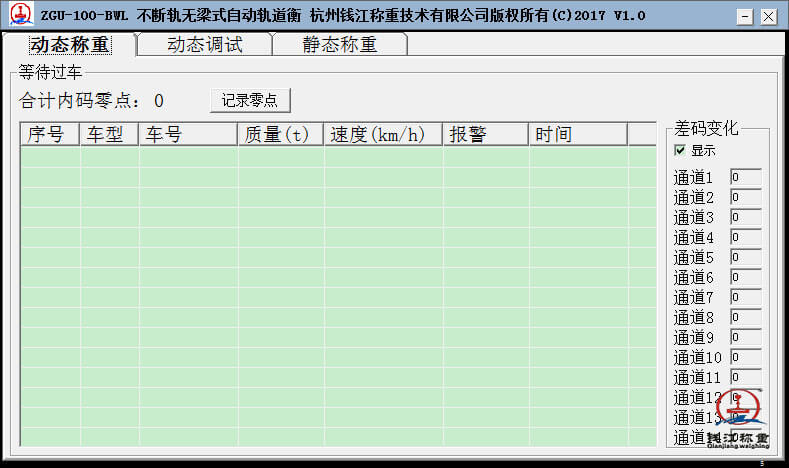Click the Qianjiang weighing logo
Viewport: 789px width, 468px height.
(x=738, y=417)
